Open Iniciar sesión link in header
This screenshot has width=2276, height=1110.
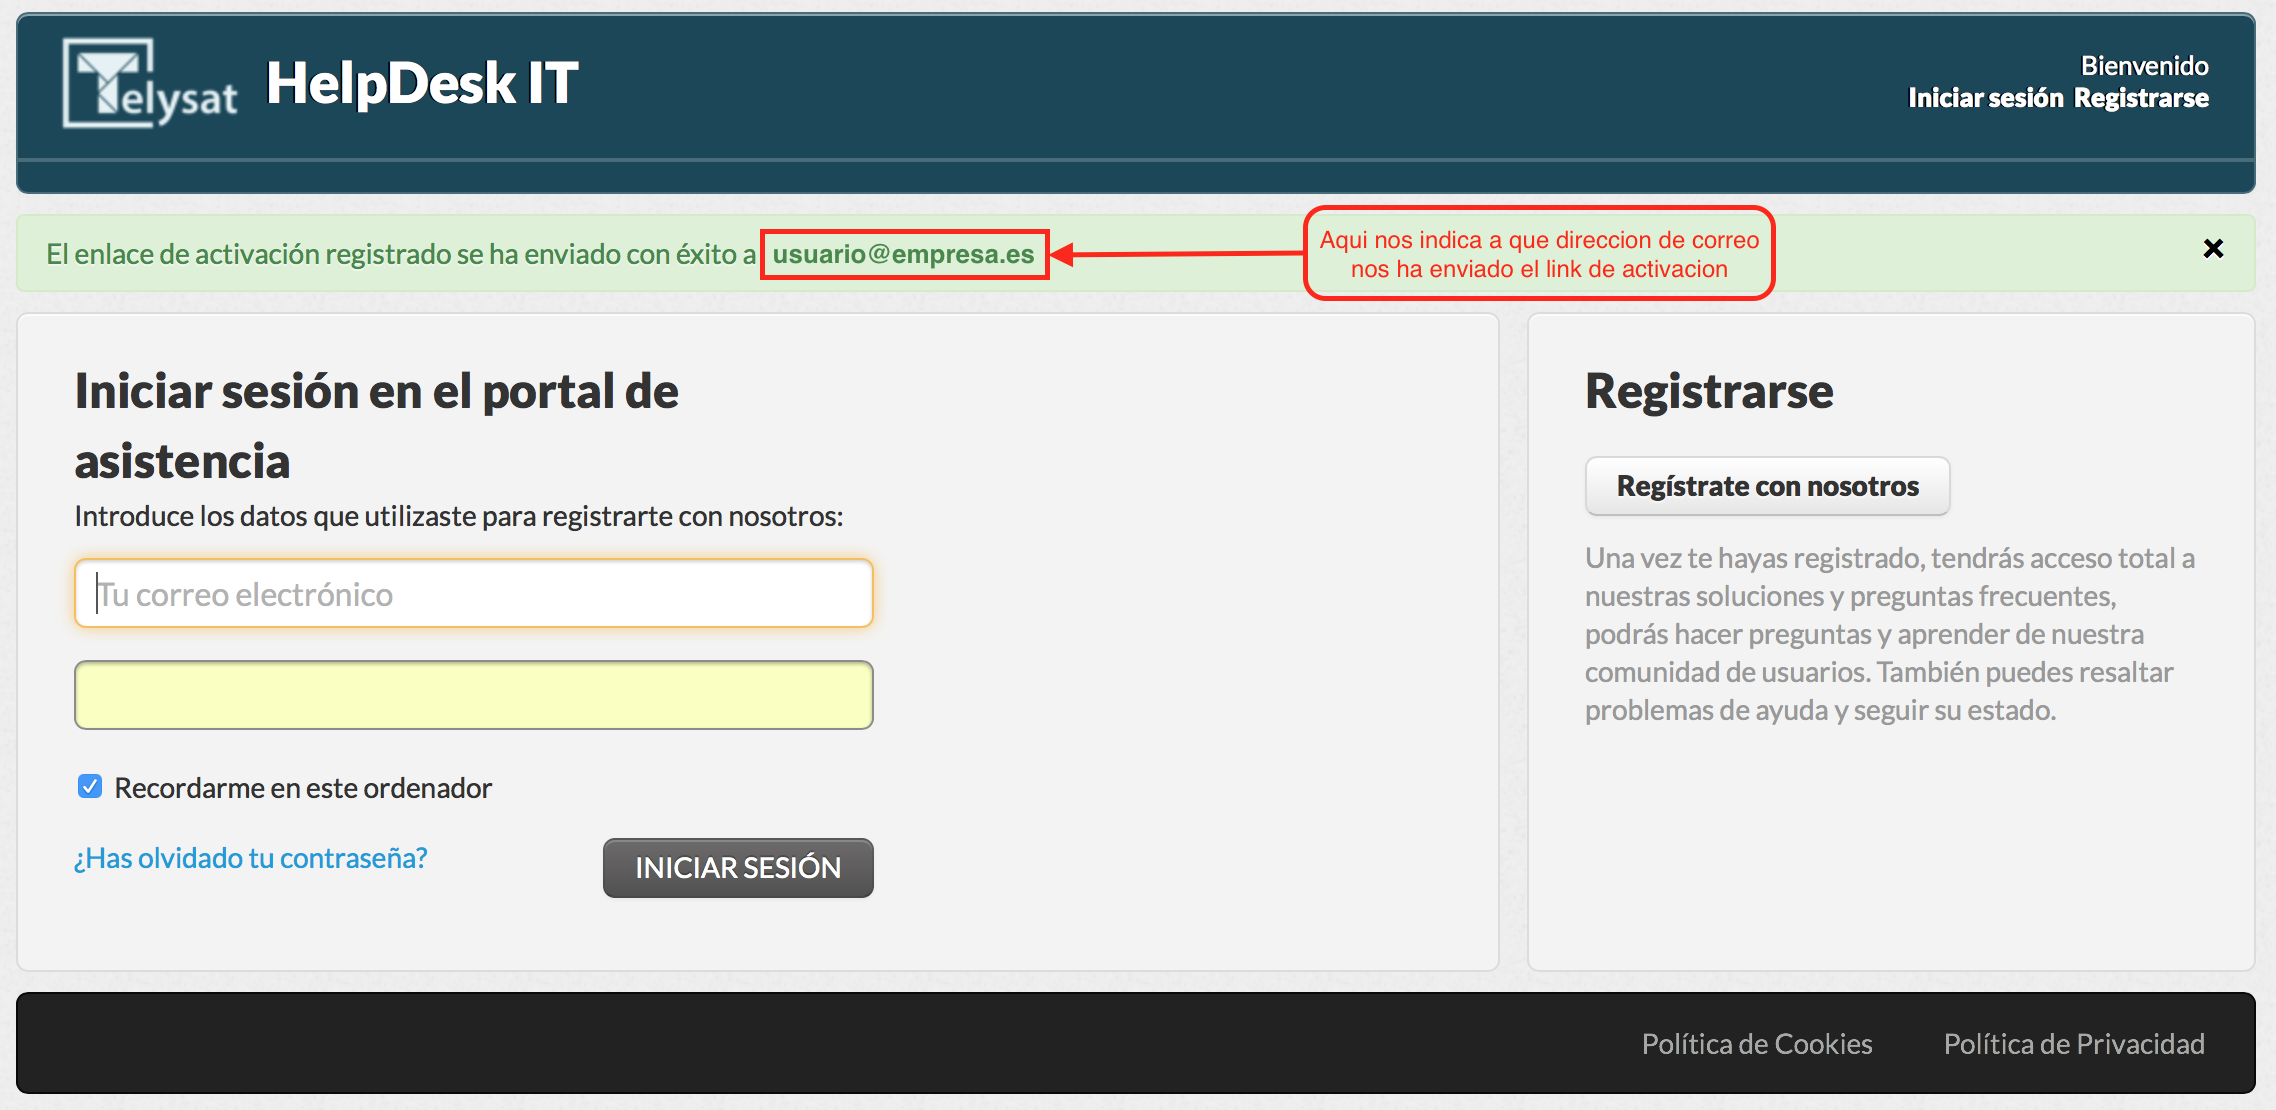(x=1985, y=98)
